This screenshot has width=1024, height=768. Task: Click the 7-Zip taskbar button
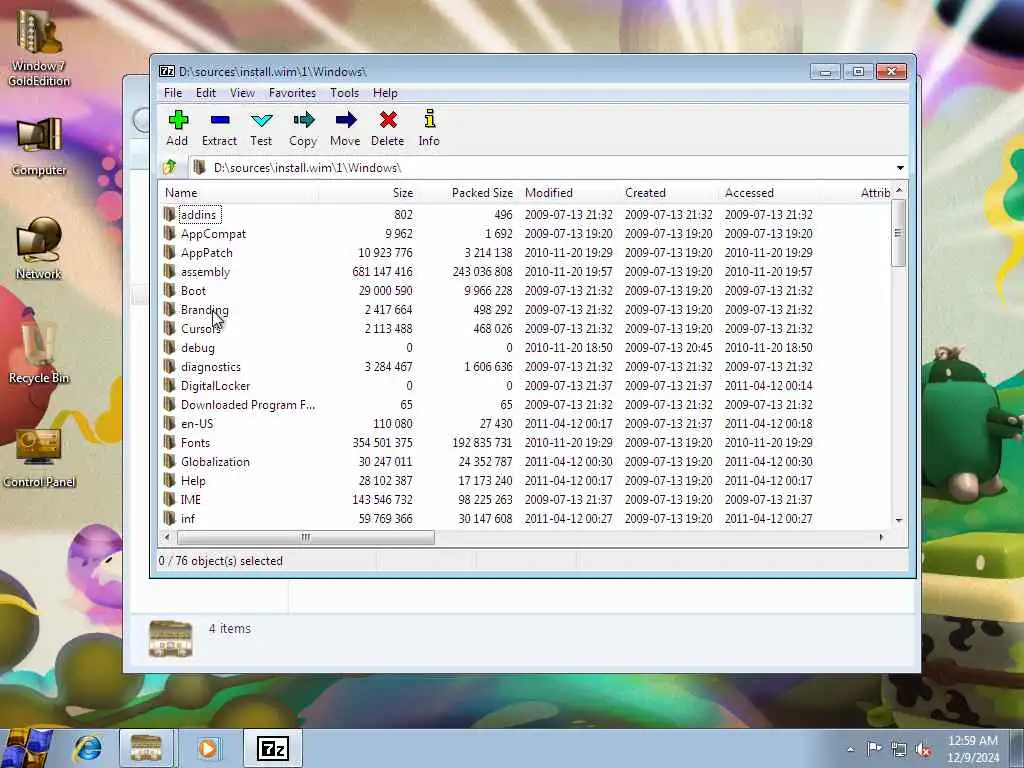(x=272, y=748)
